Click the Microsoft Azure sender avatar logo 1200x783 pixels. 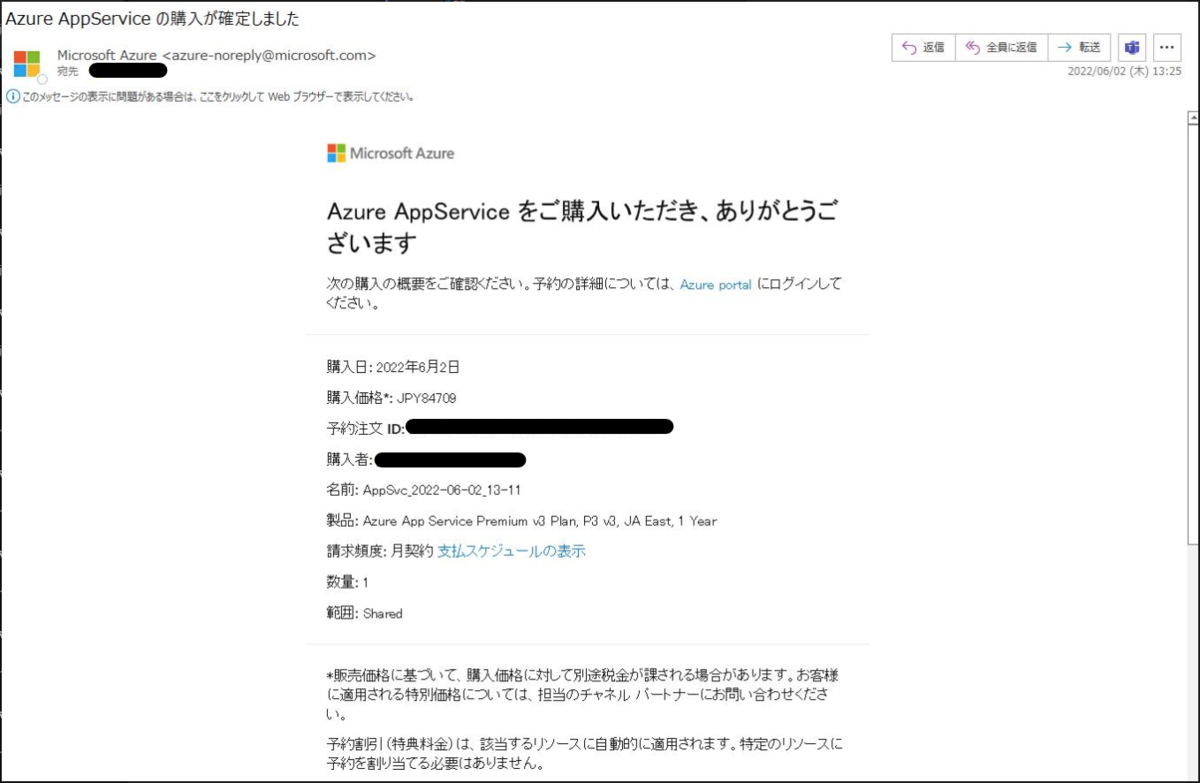coord(27,64)
